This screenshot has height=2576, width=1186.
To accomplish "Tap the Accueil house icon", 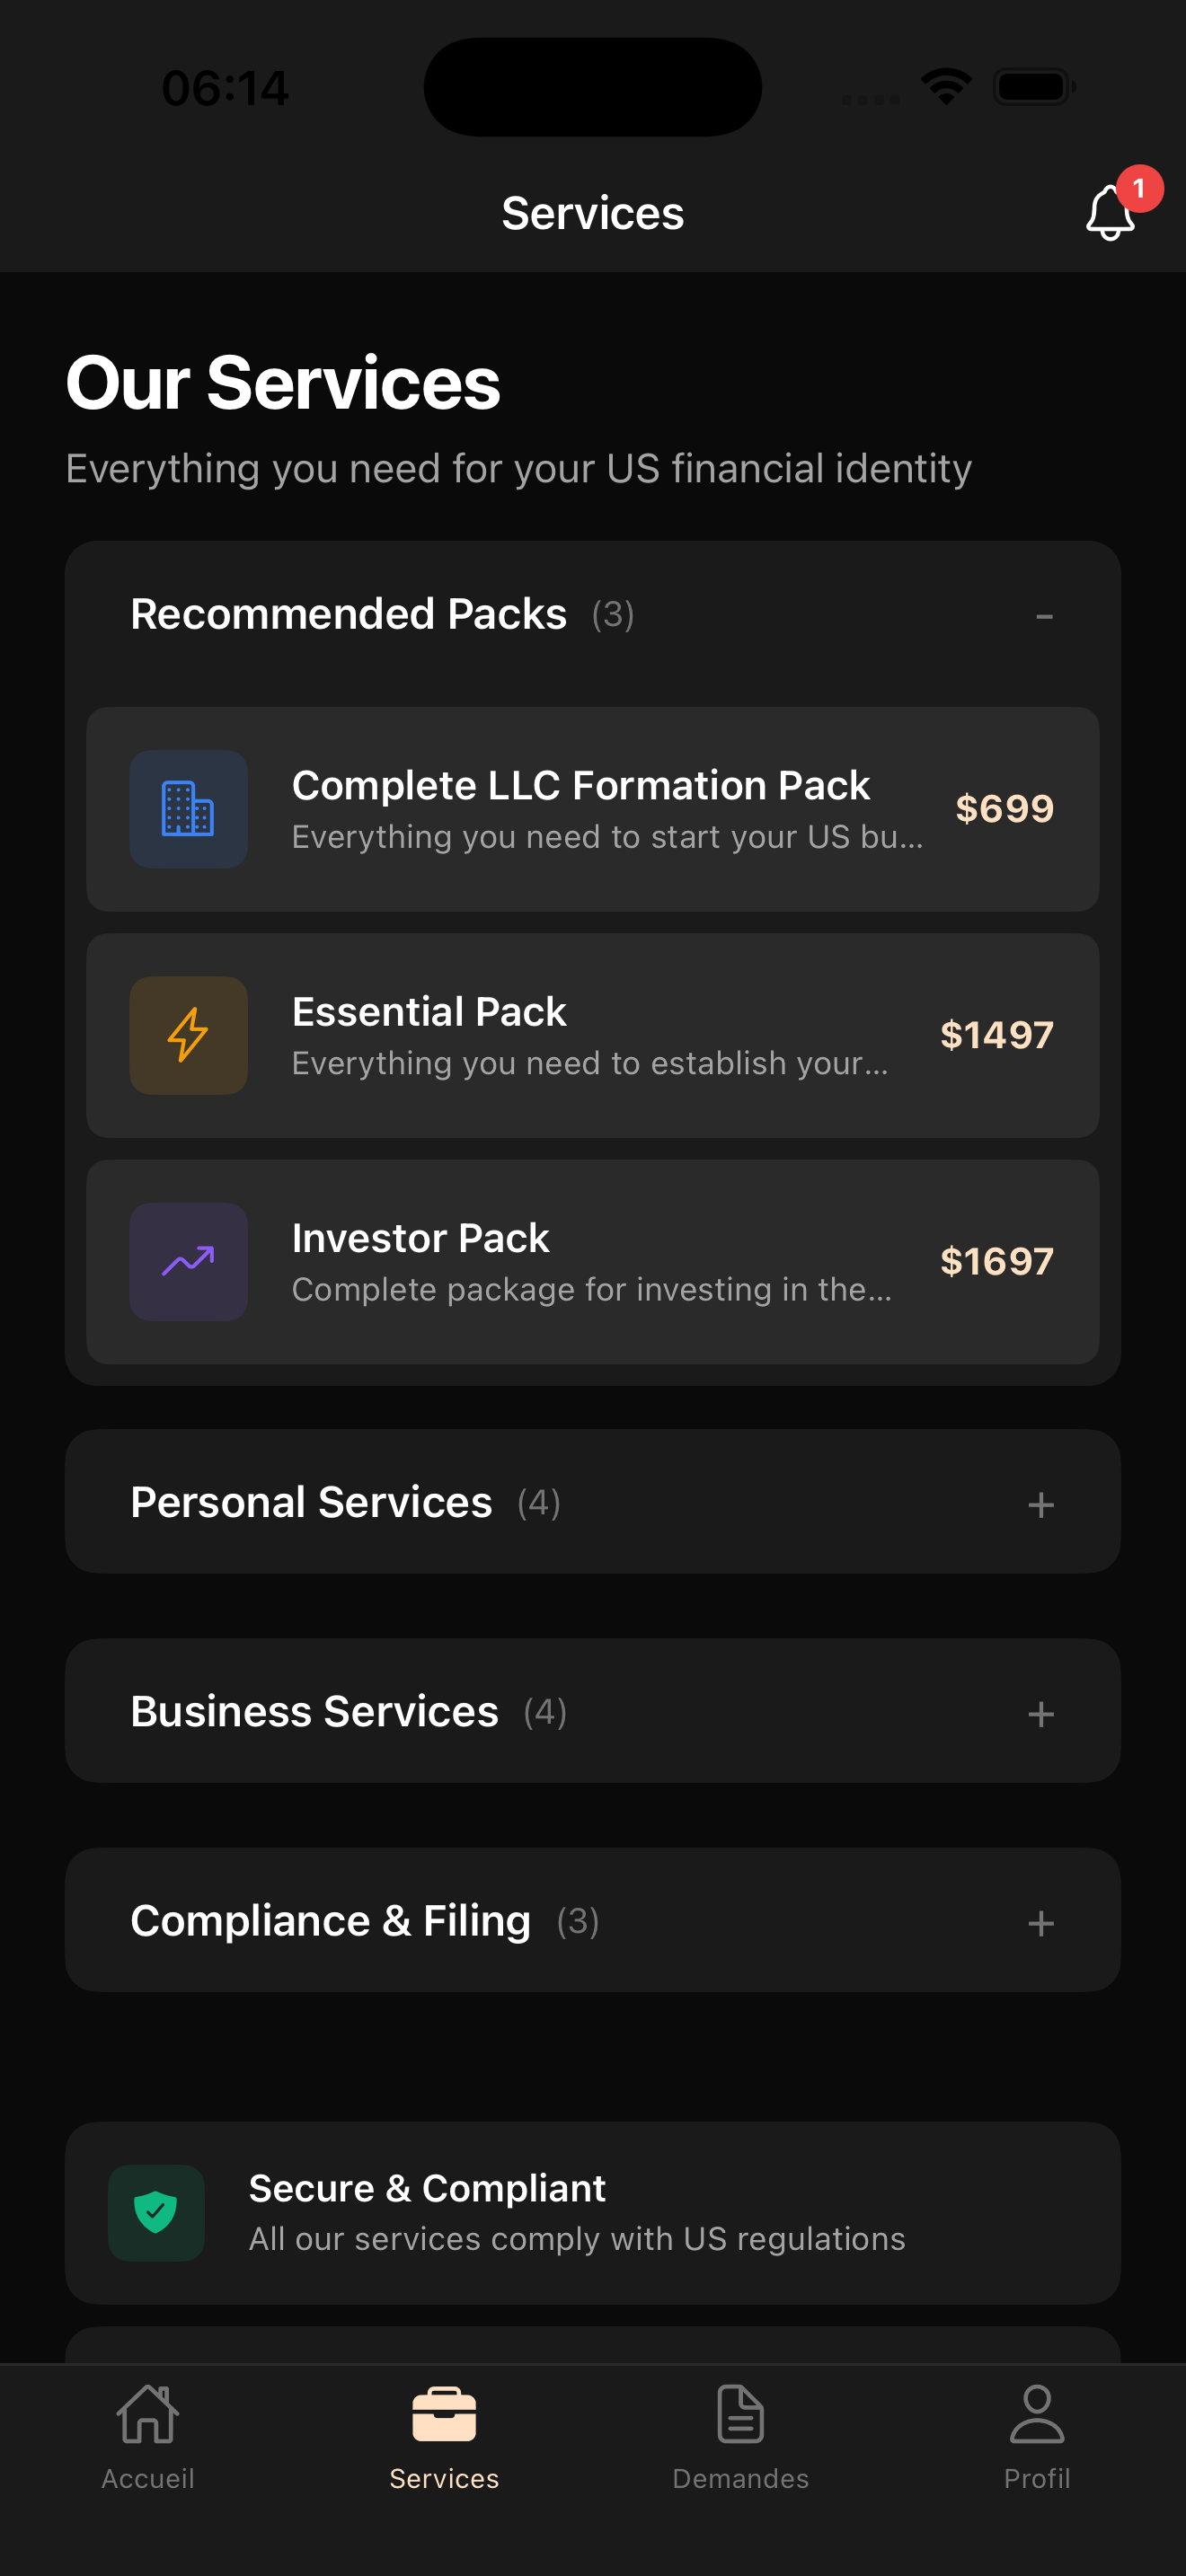I will tap(148, 2414).
